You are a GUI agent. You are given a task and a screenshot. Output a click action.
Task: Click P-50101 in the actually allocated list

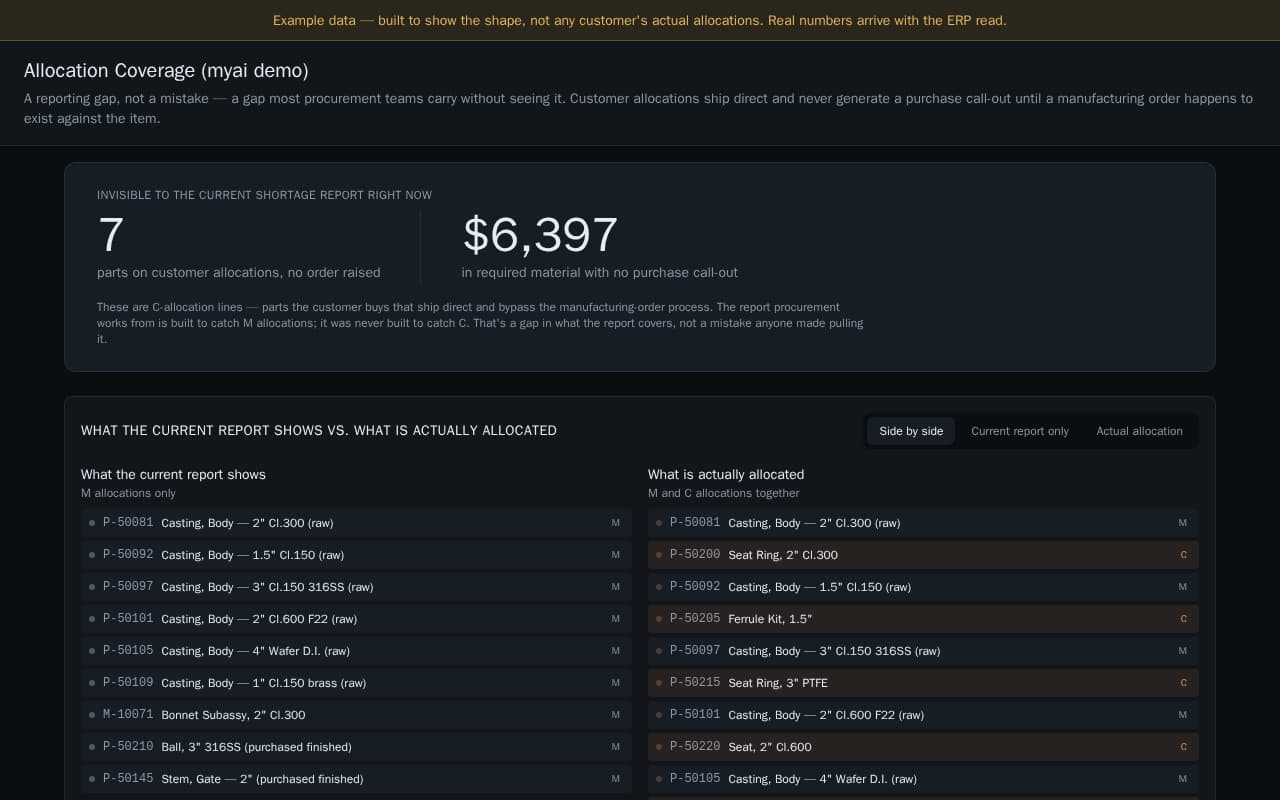tap(923, 715)
